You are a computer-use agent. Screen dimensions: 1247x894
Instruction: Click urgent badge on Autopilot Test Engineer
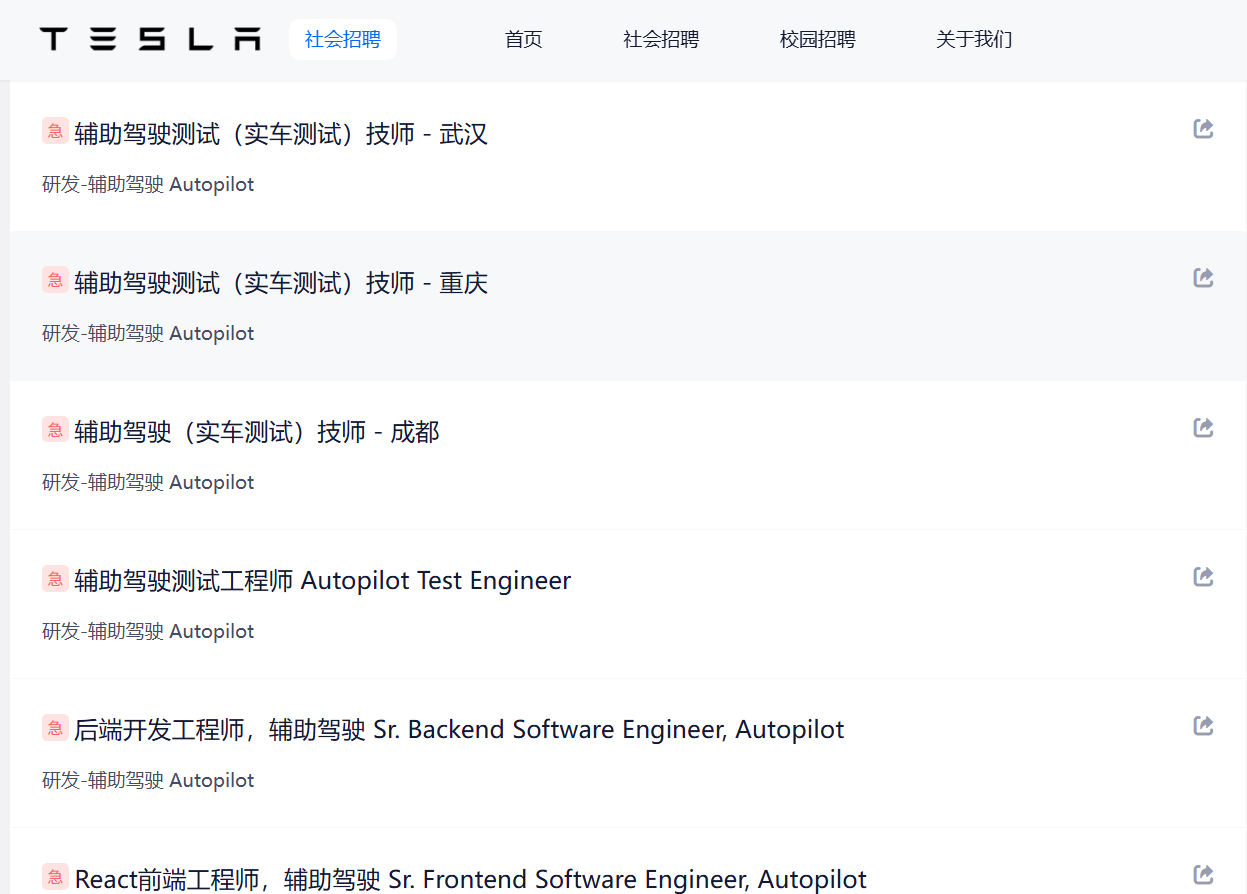[55, 578]
